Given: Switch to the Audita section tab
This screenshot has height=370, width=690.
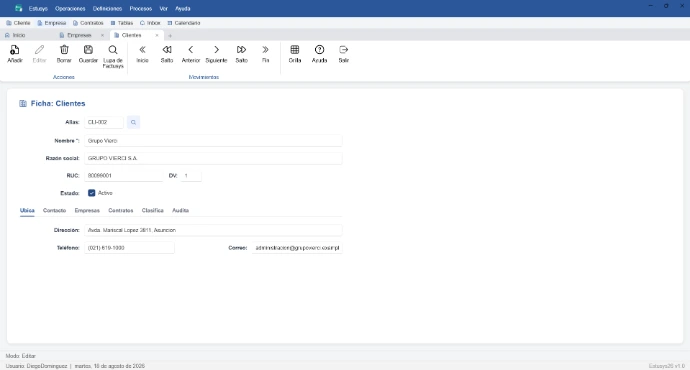Looking at the screenshot, I should coord(180,211).
